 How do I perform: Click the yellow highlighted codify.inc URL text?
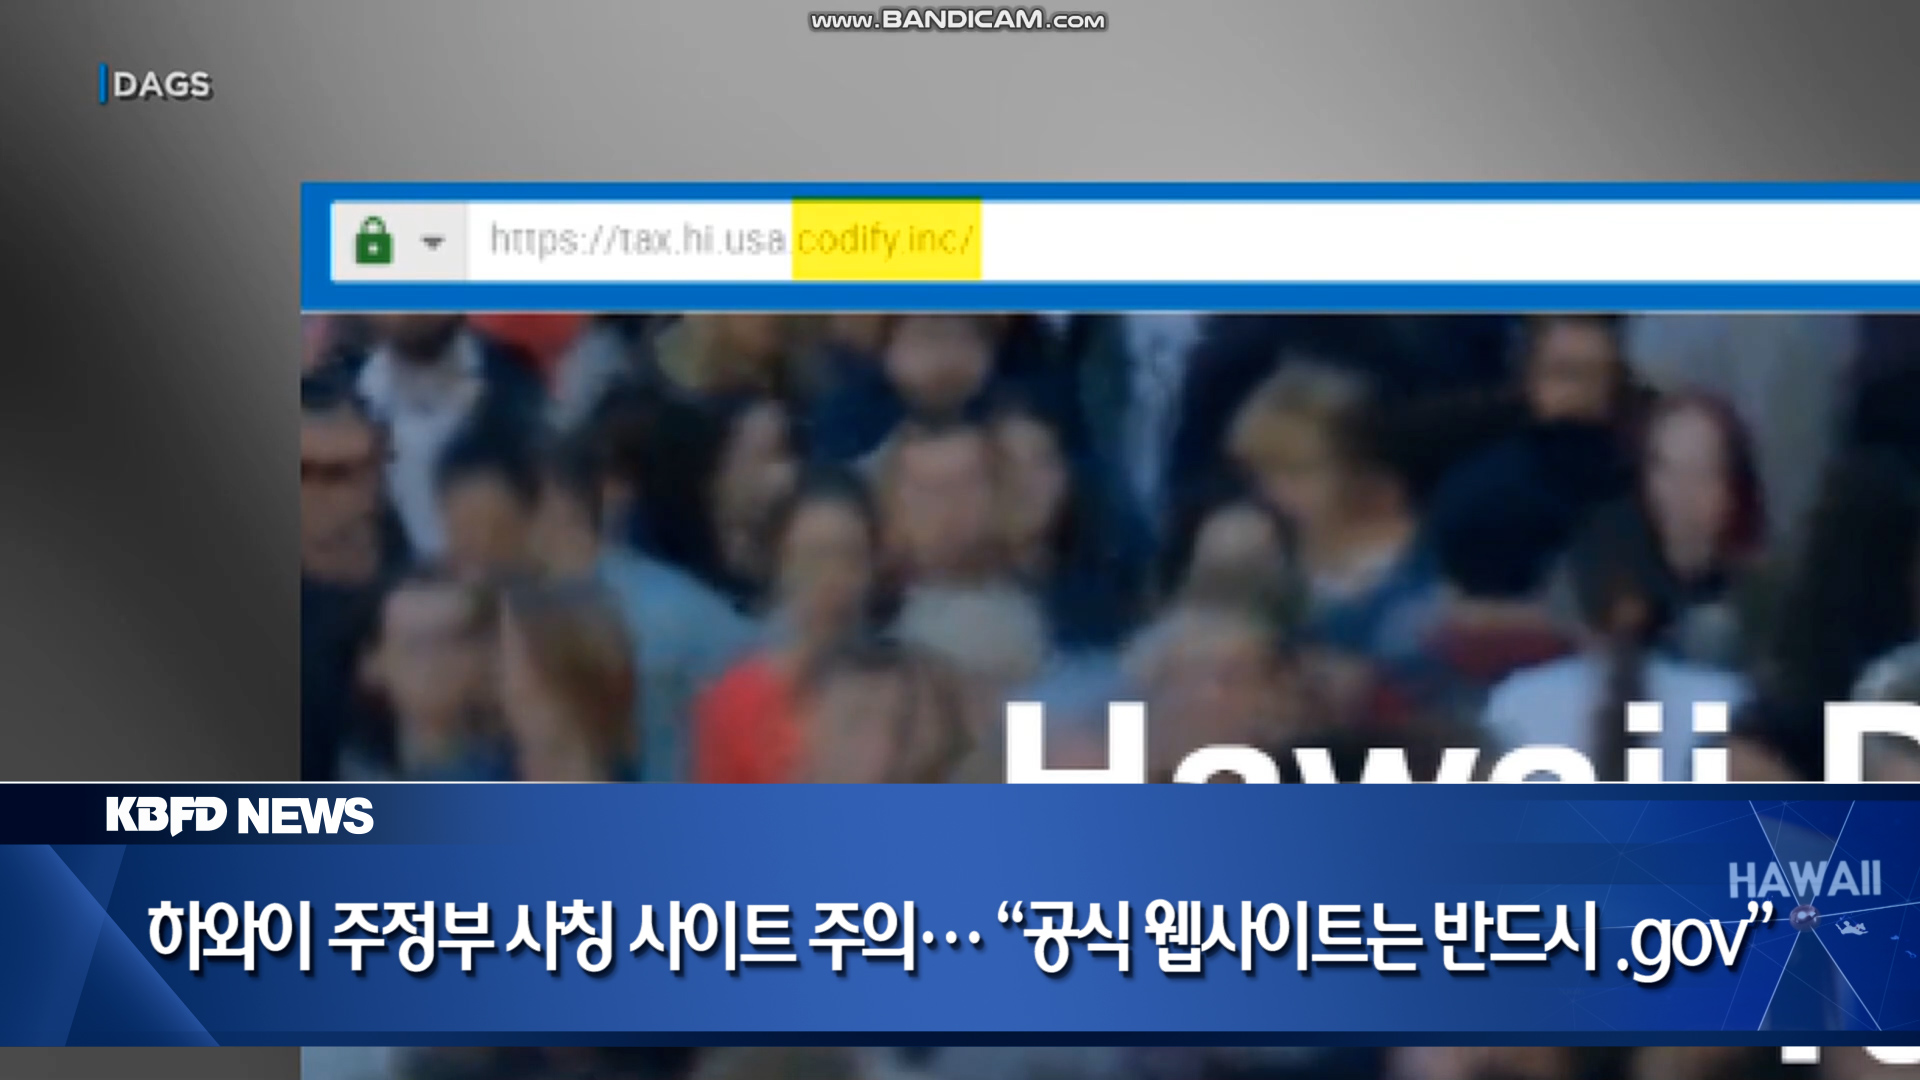(885, 240)
